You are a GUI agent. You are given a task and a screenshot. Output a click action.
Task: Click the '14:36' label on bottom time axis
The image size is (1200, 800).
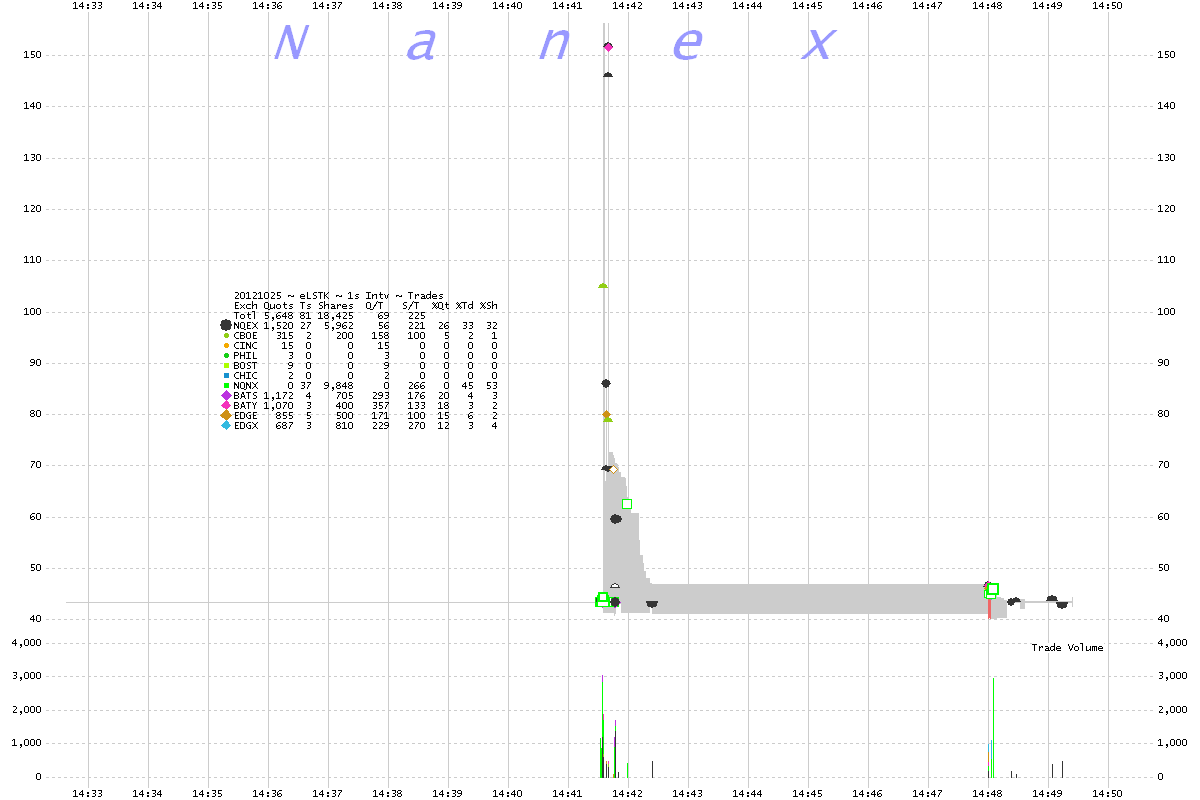268,792
